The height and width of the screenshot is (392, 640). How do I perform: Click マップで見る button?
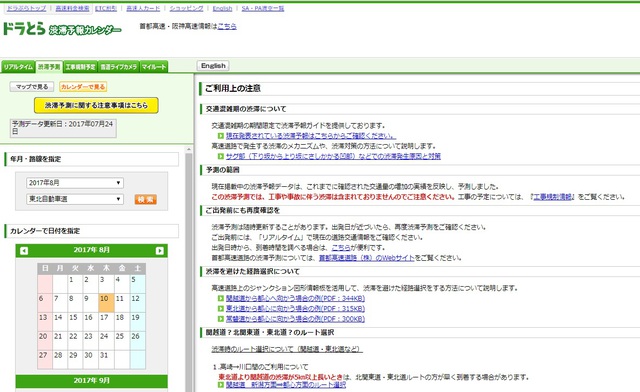tap(32, 87)
